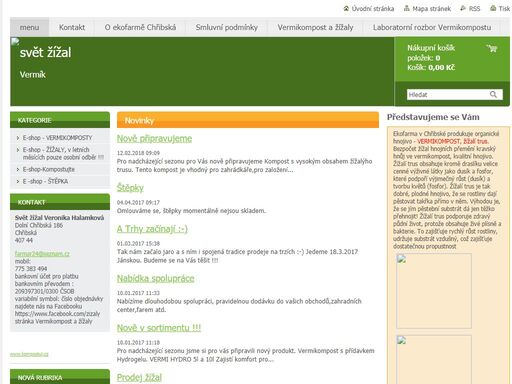This screenshot has width=512, height=384.
Task: Open the Nabídka spolupráce article
Action: [x=155, y=278]
